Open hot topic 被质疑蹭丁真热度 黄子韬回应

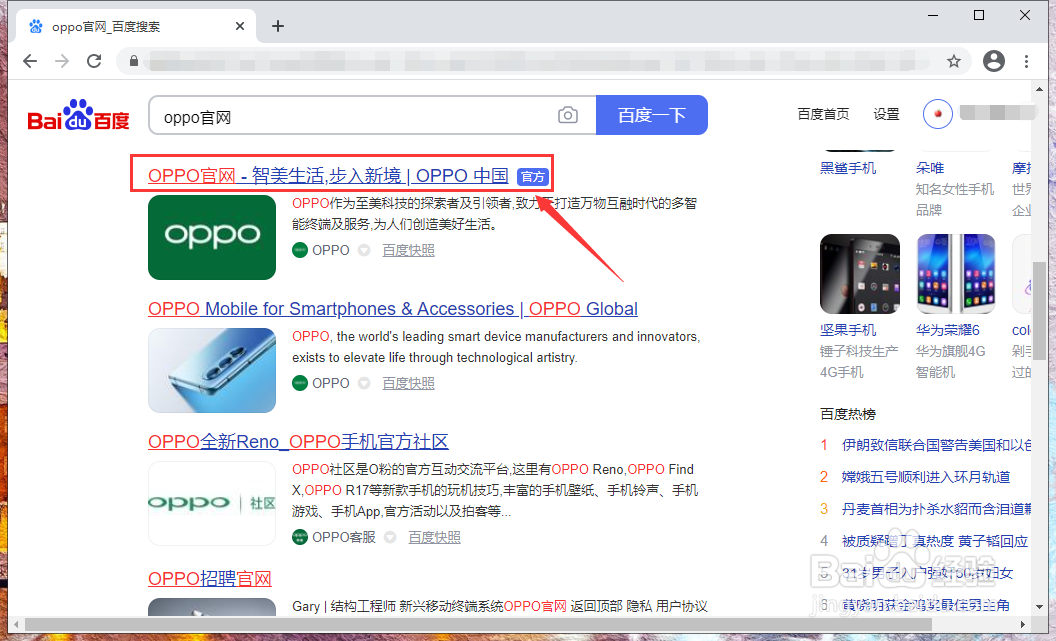[935, 541]
